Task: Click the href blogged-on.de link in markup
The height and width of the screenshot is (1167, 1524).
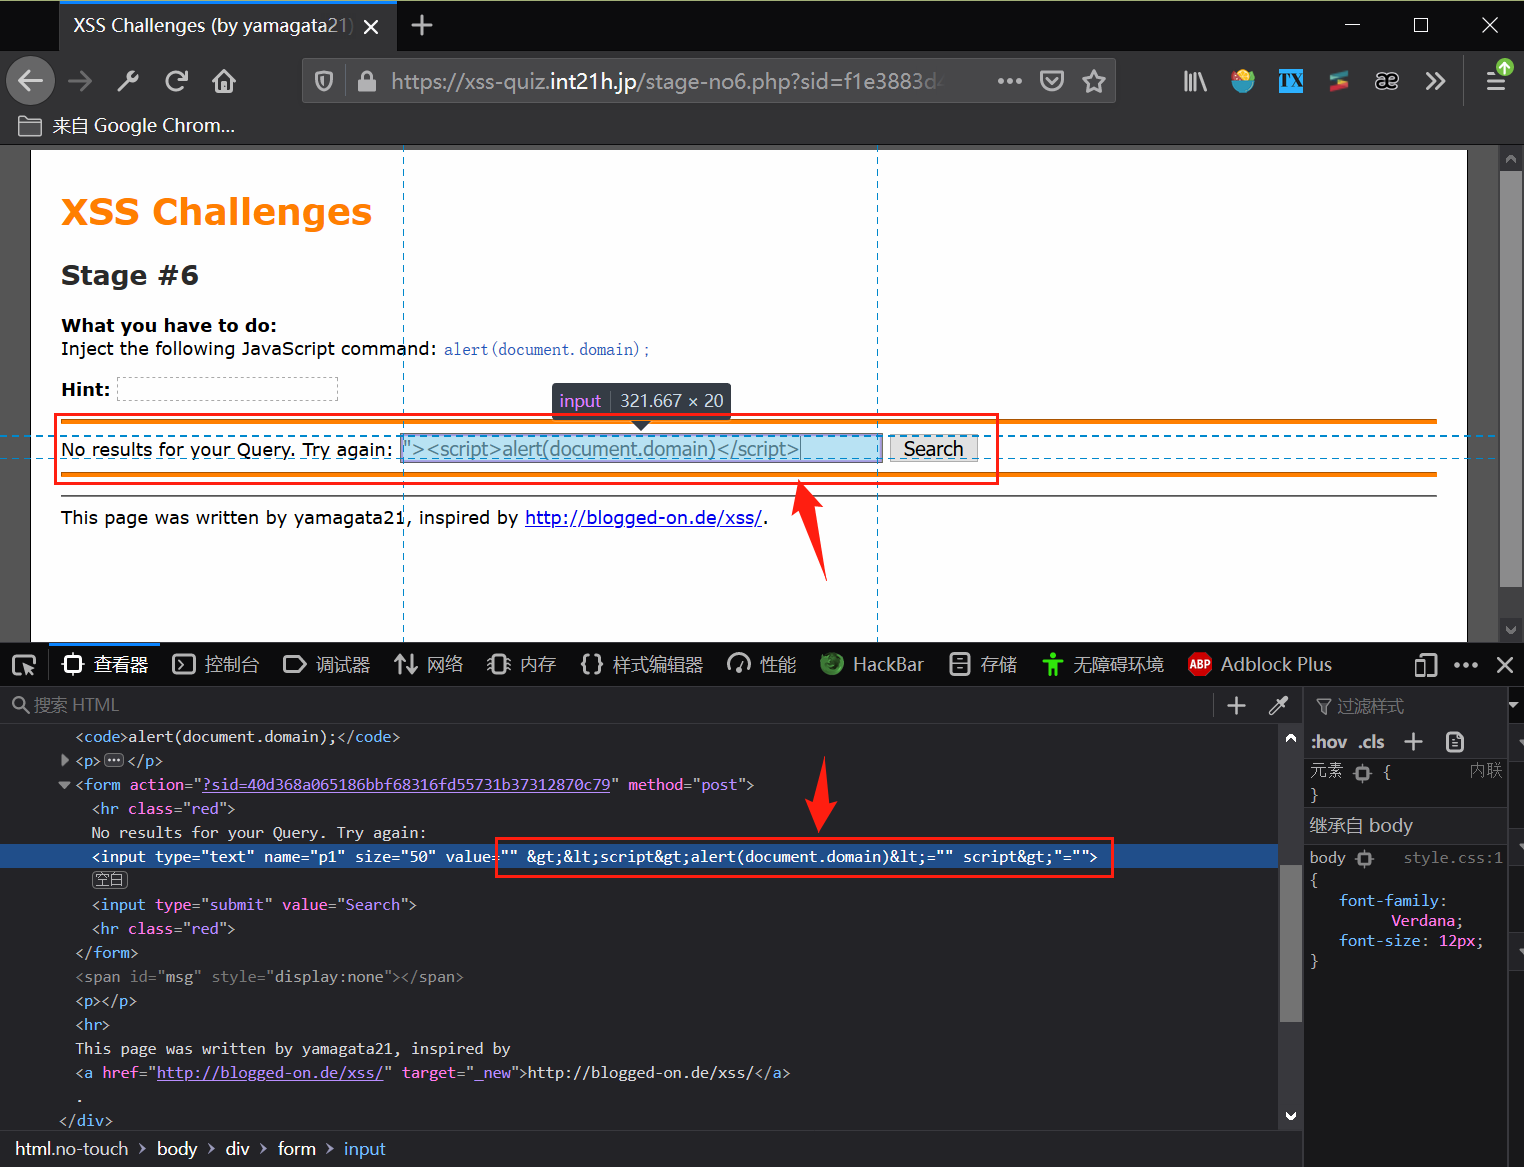Action: [x=270, y=1073]
